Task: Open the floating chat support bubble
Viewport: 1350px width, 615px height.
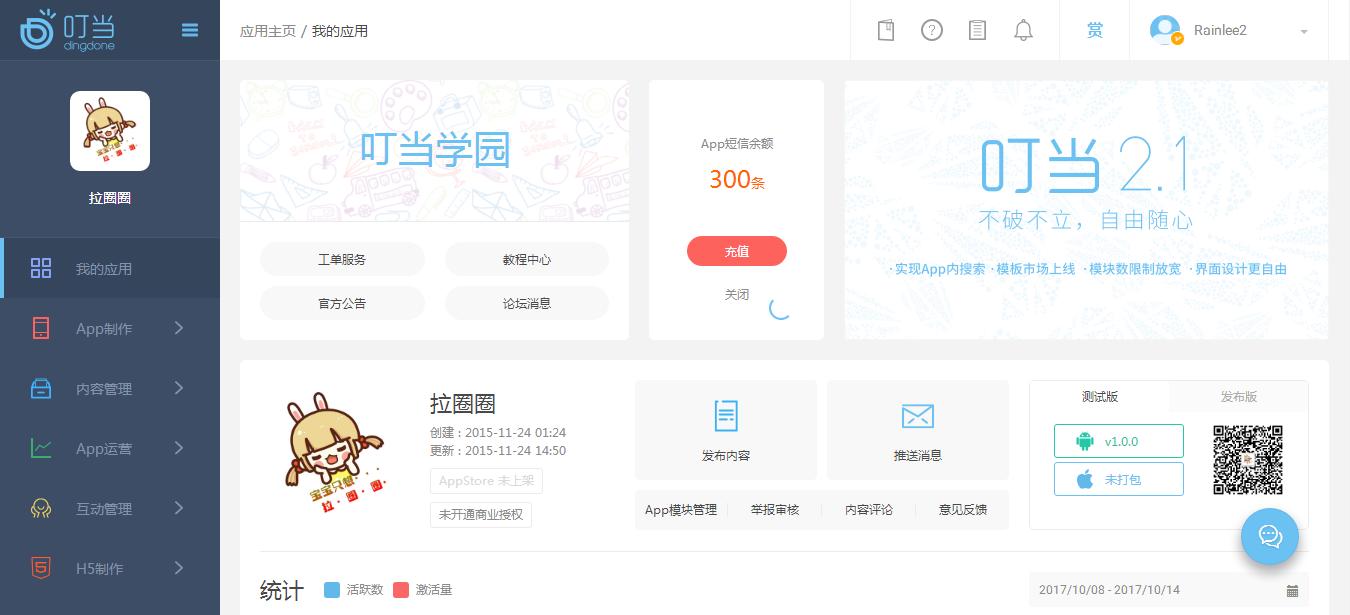Action: pos(1270,537)
